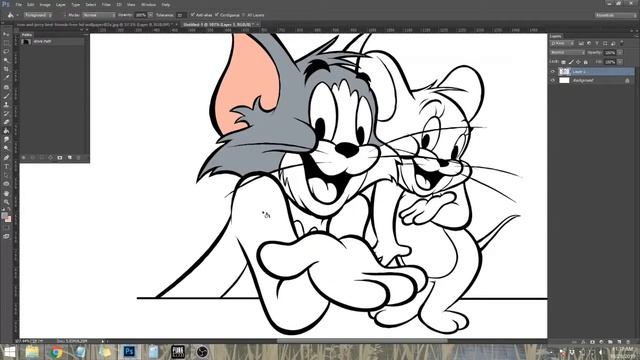
Task: Open the Kind filter dropdown in Layers panel
Action: click(x=562, y=43)
